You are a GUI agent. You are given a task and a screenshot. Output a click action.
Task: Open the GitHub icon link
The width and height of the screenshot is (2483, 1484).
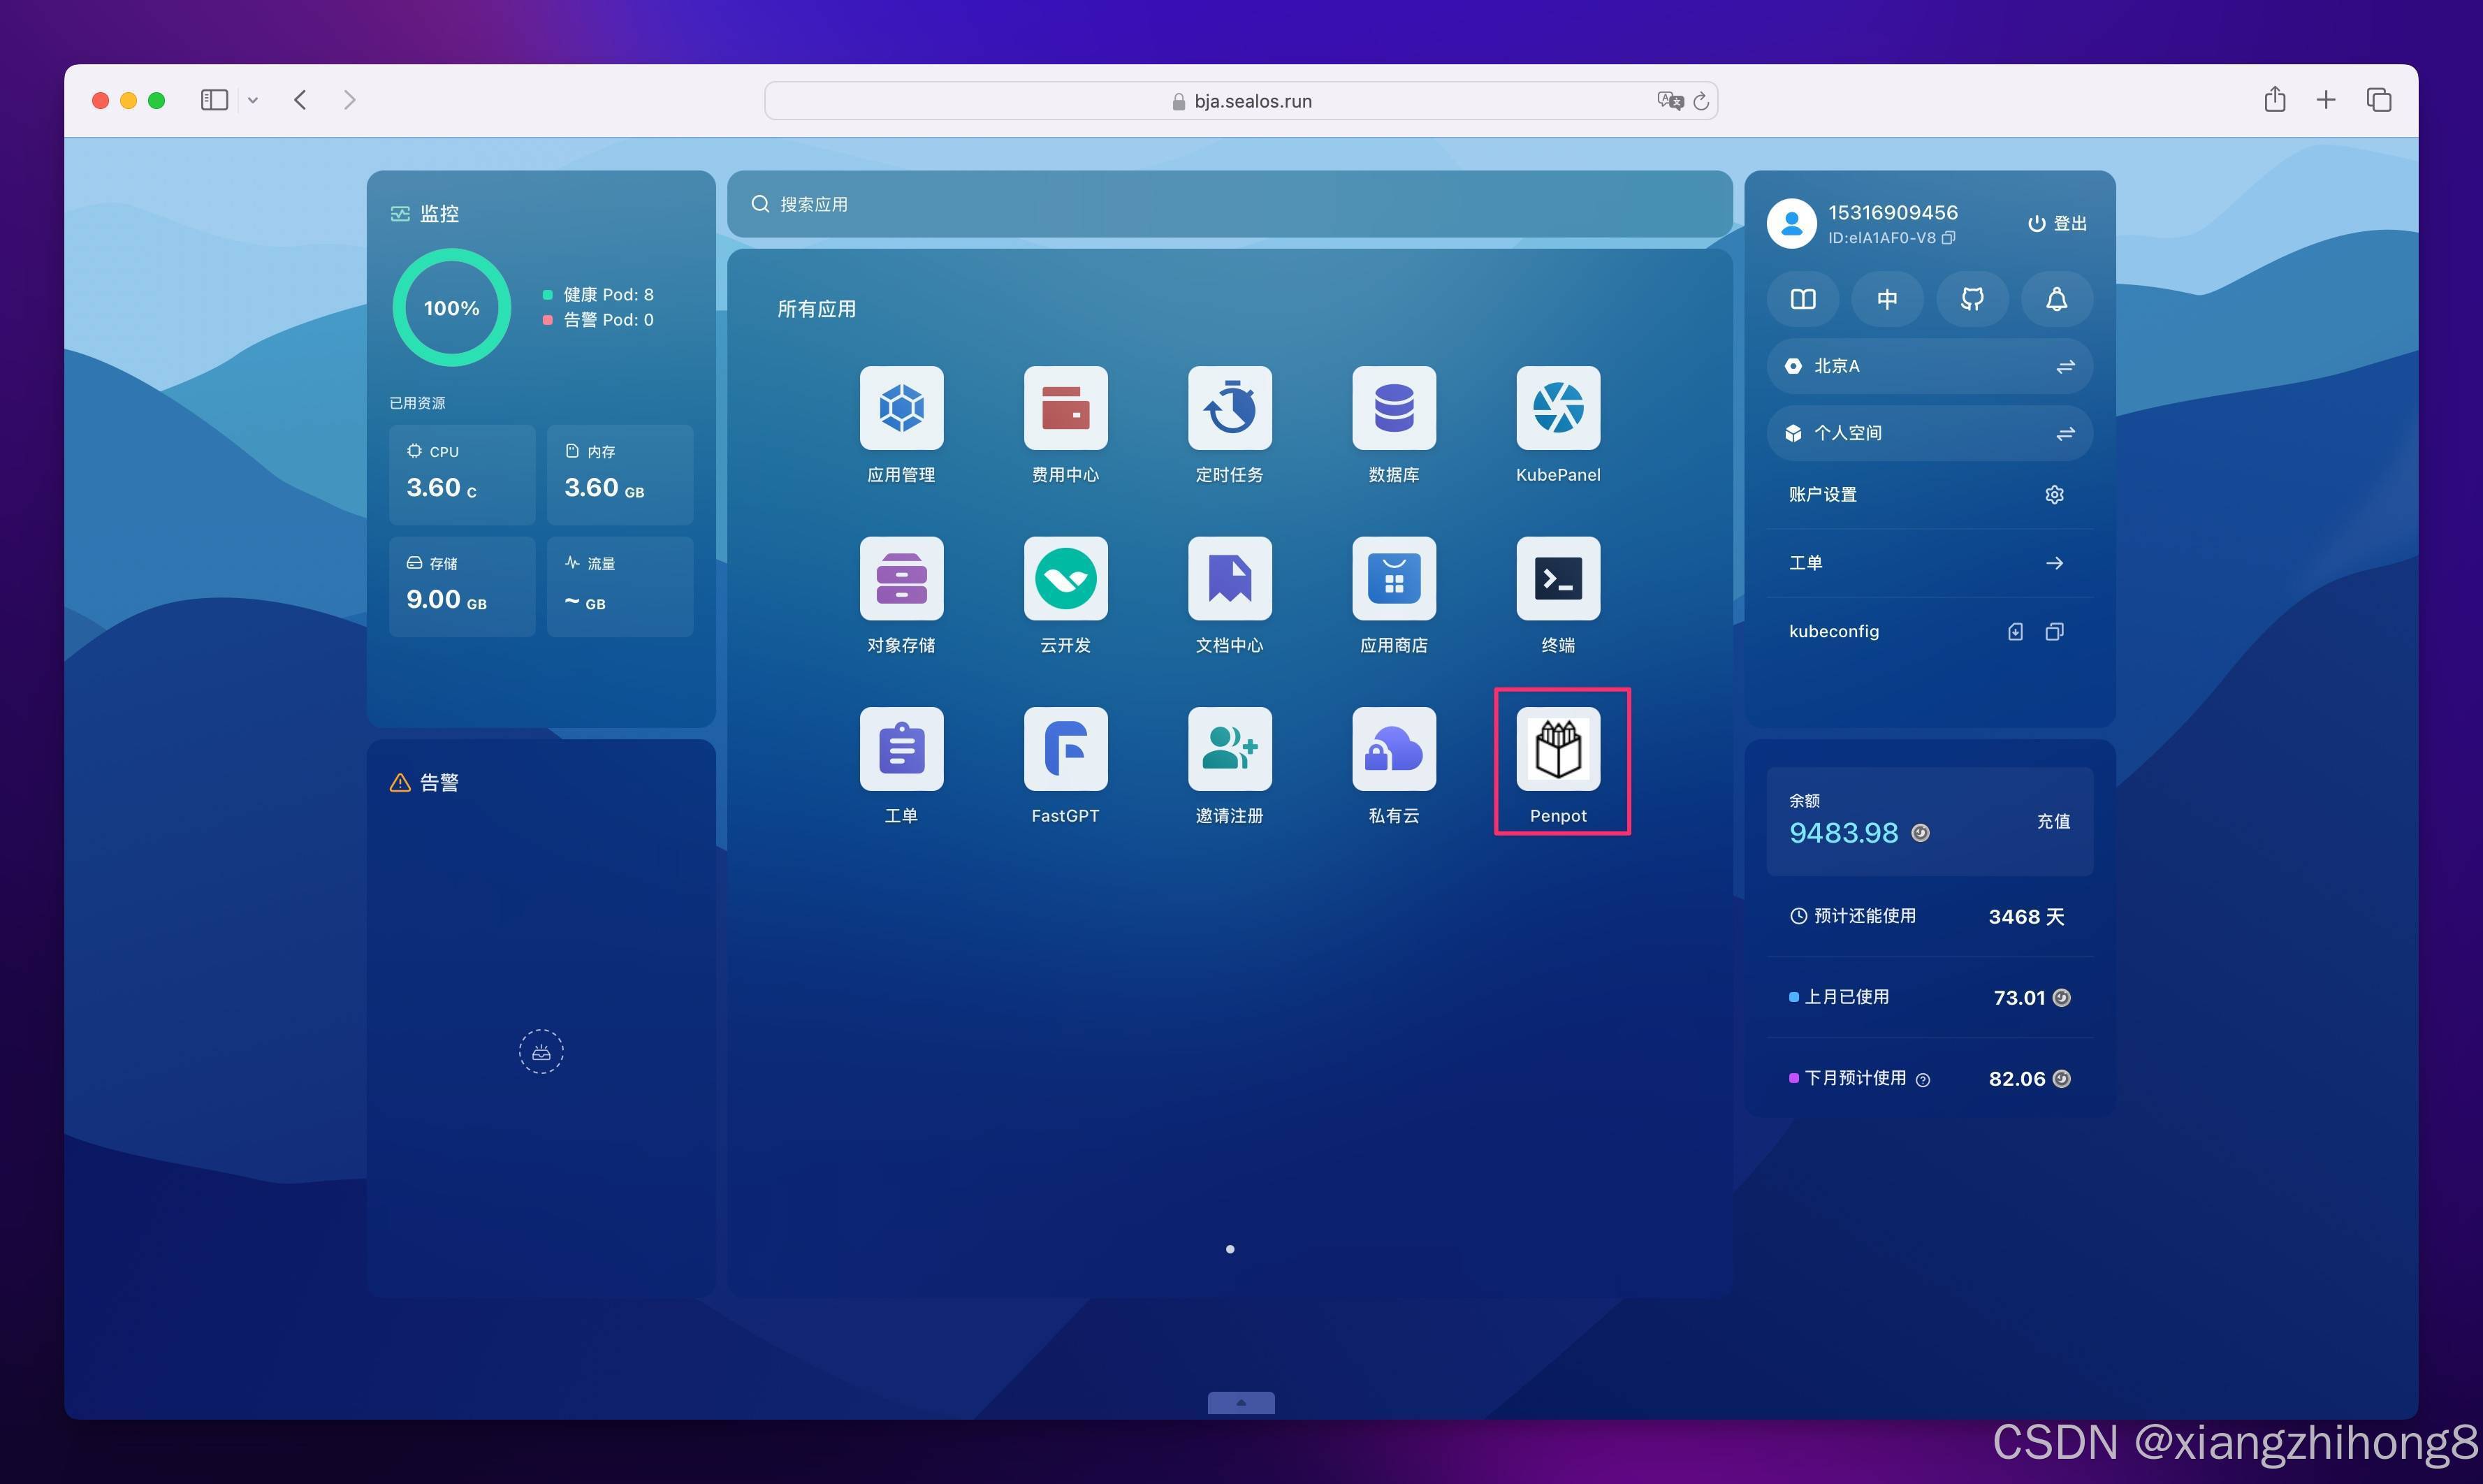[x=1972, y=299]
